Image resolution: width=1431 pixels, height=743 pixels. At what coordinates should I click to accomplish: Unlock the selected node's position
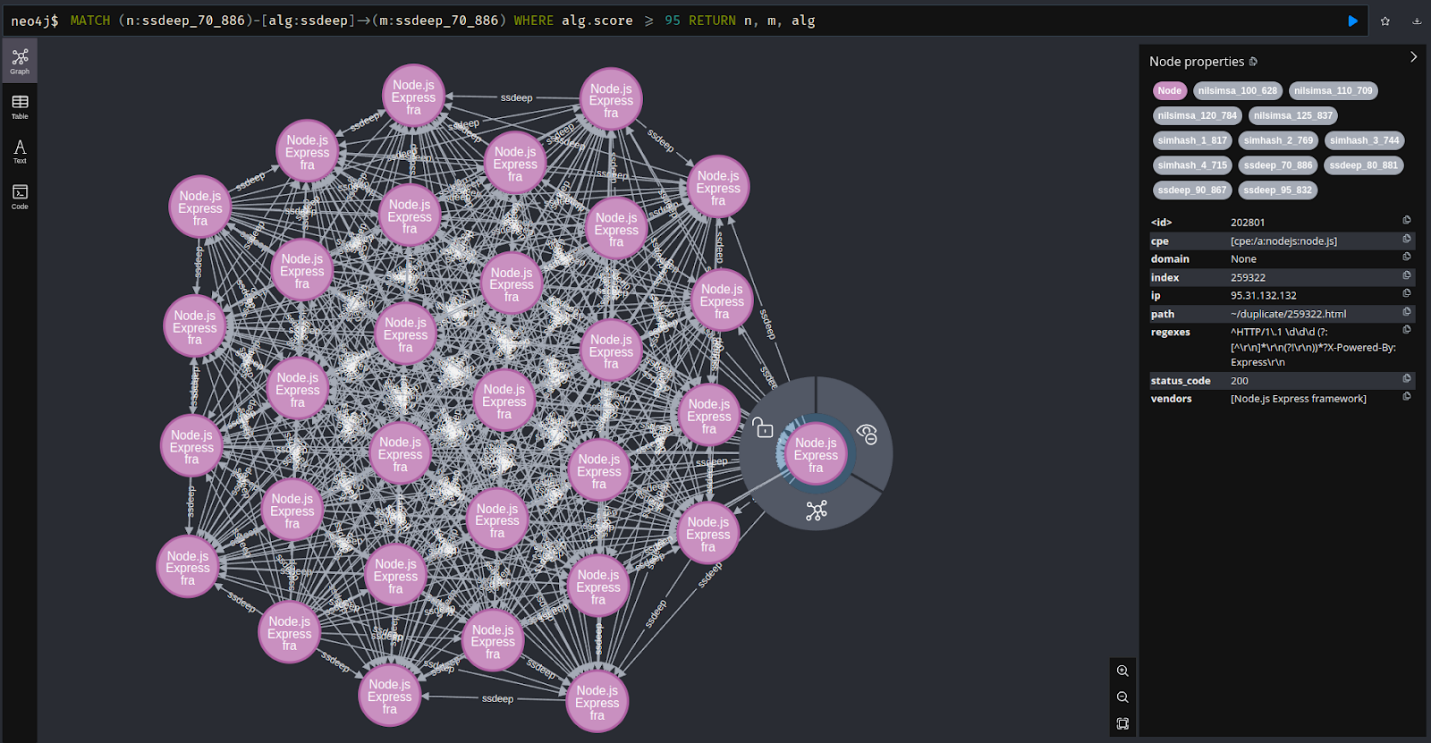pyautogui.click(x=764, y=429)
